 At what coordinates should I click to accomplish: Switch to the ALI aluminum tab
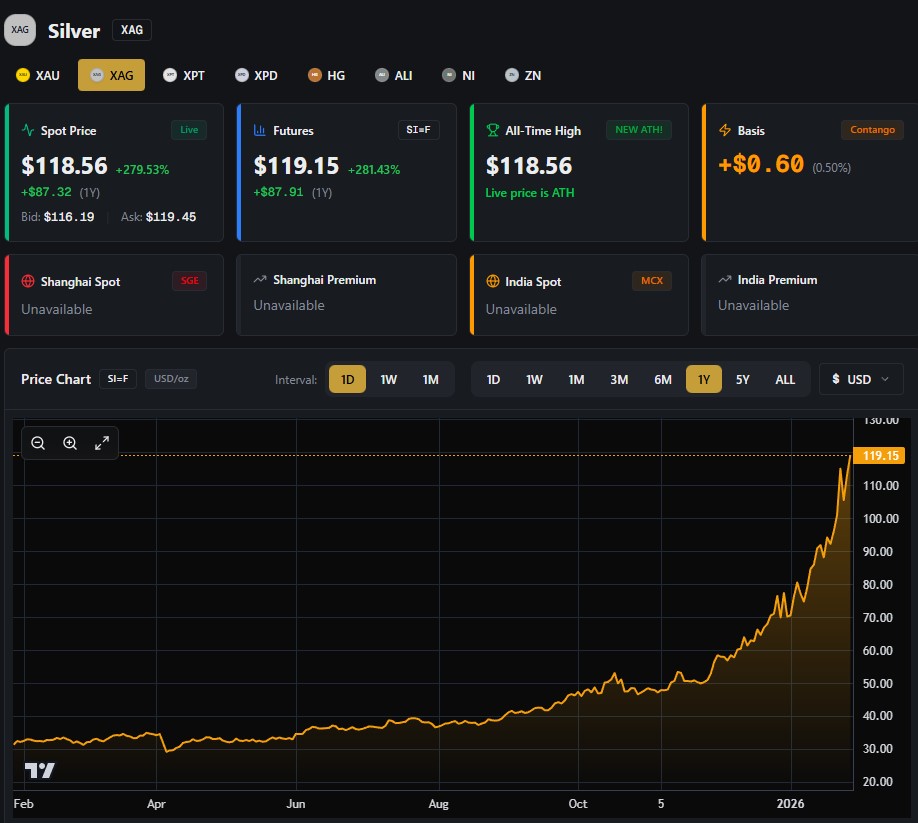pyautogui.click(x=394, y=76)
